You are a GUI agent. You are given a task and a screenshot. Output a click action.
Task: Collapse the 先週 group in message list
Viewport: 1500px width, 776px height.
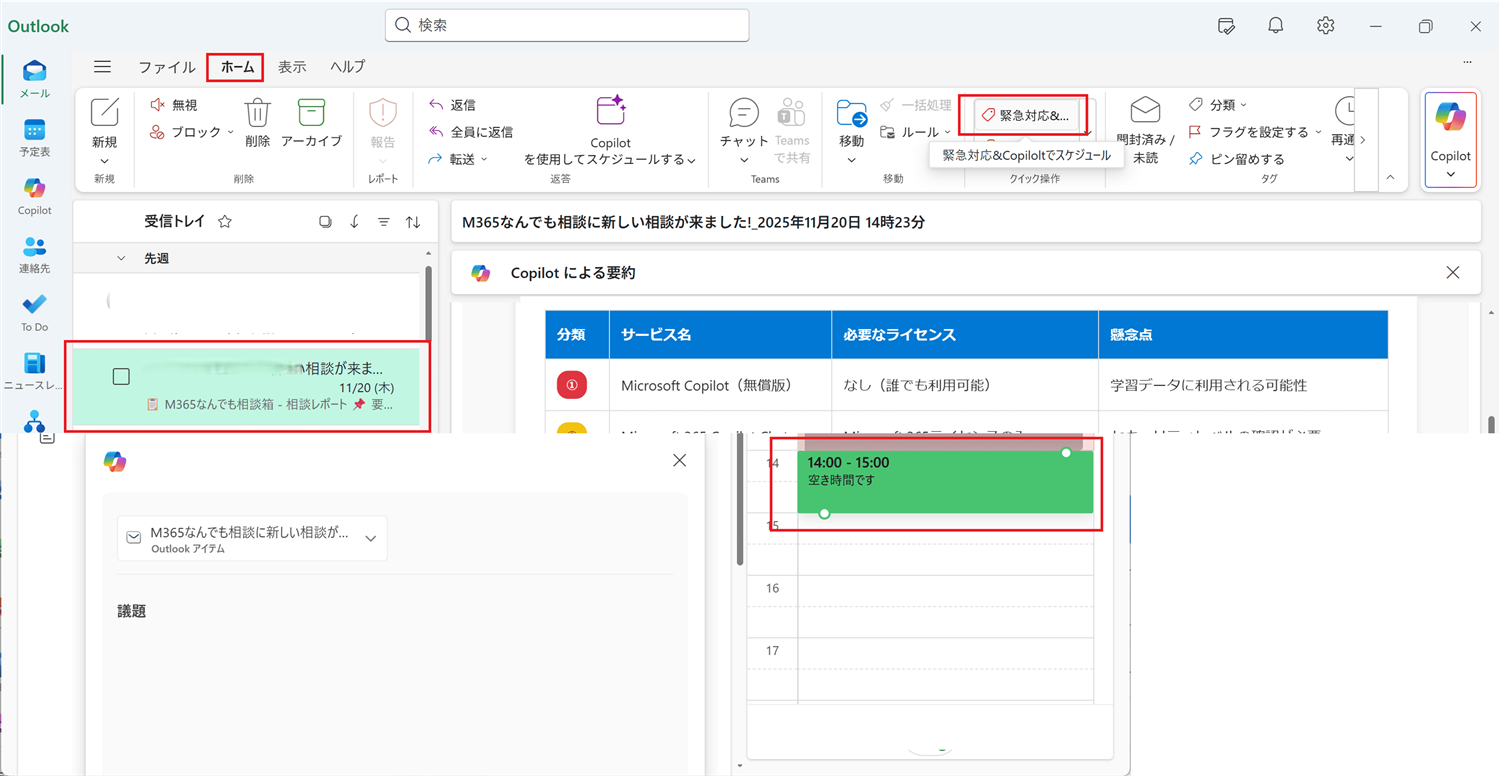point(121,258)
